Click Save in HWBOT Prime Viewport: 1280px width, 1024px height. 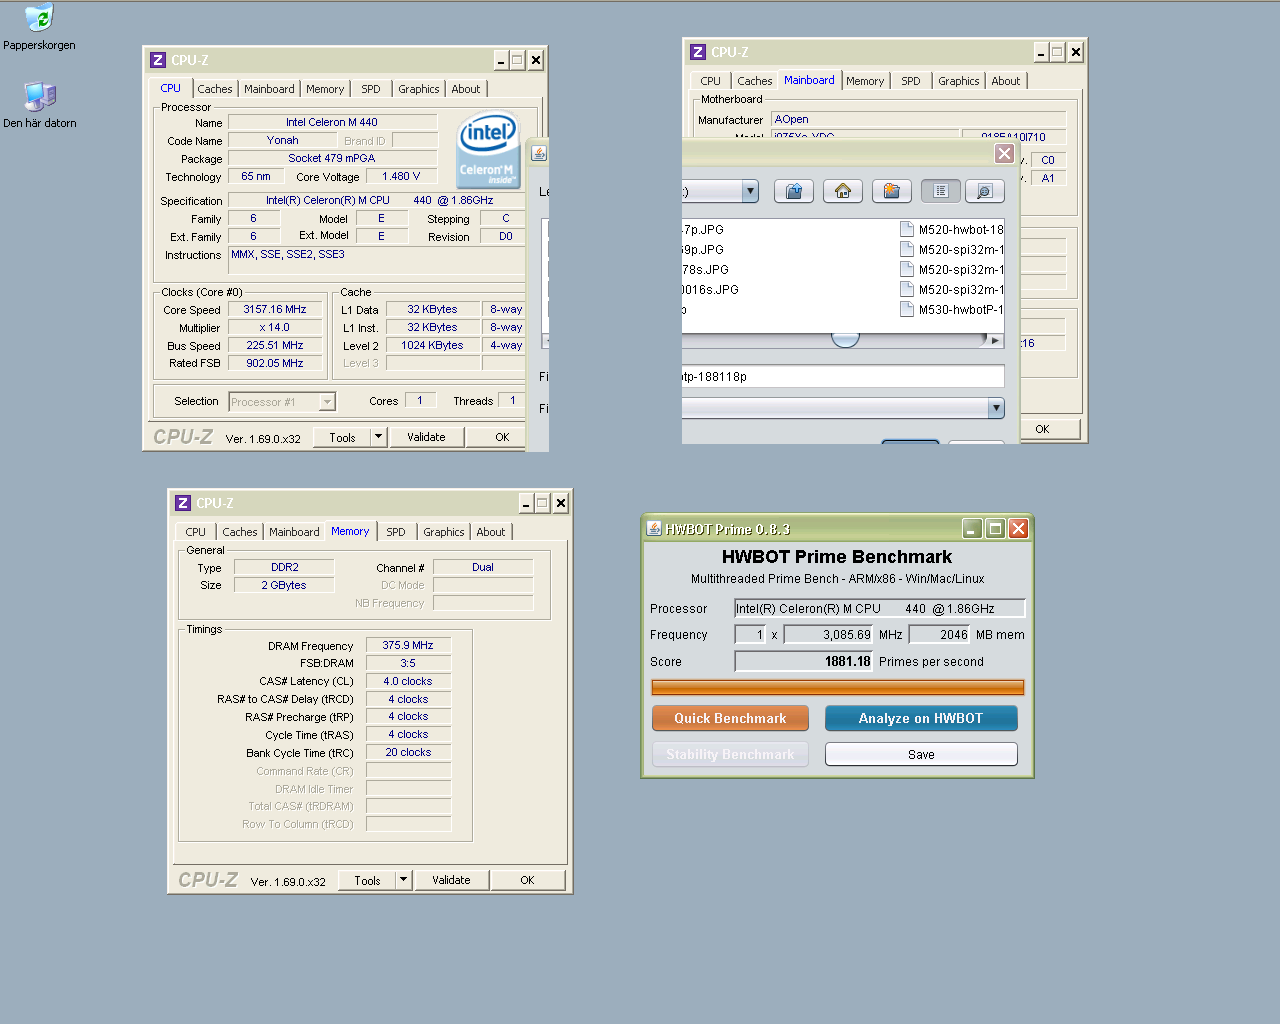pyautogui.click(x=921, y=754)
